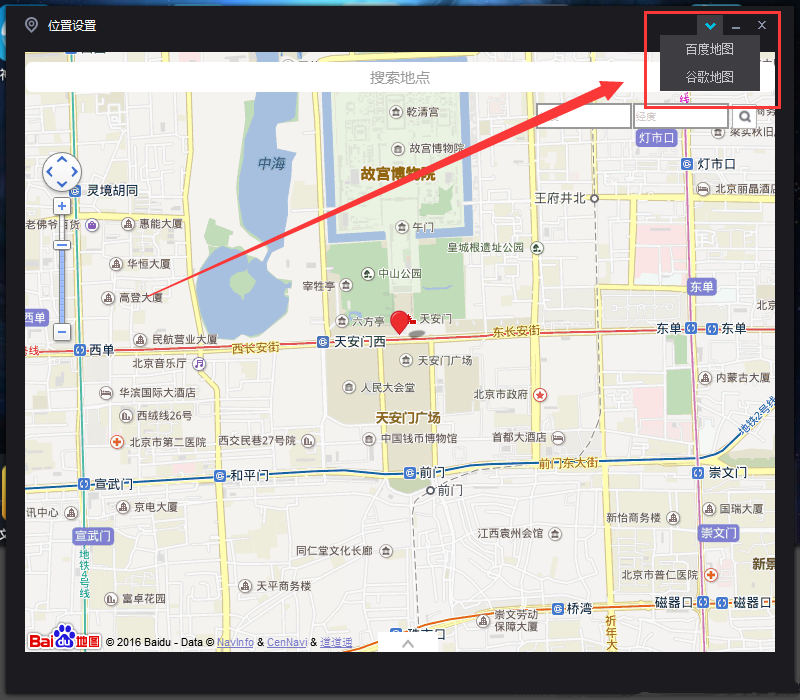Zoom out with the bottom minus button

(62, 332)
